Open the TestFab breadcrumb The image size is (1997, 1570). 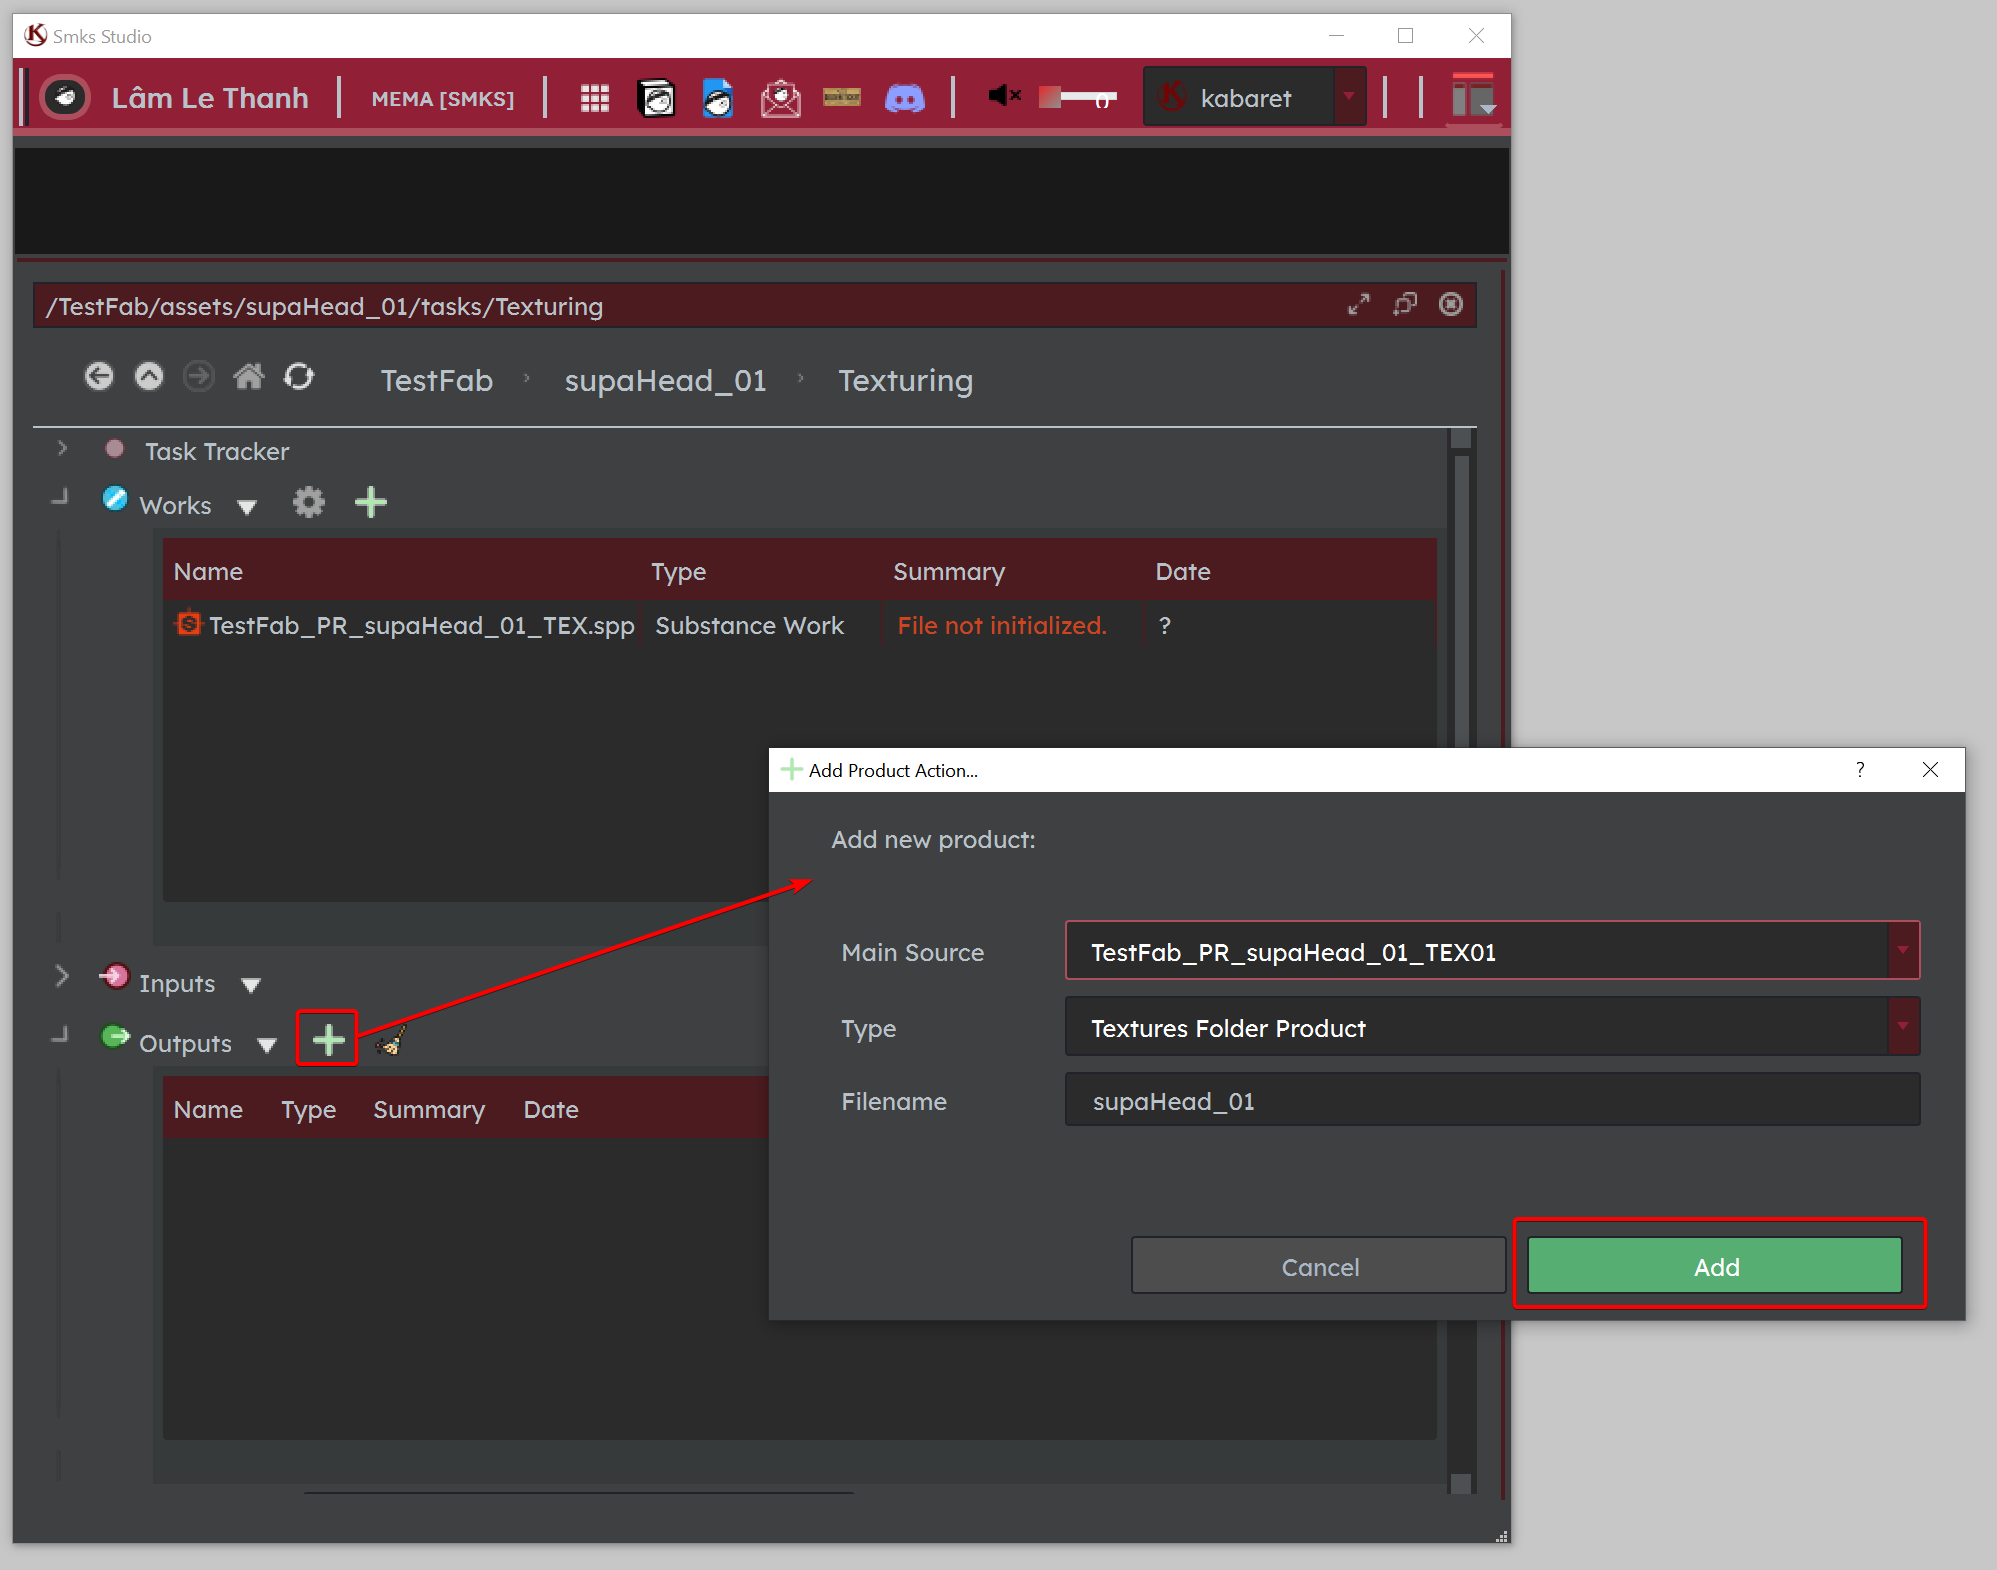pos(437,380)
